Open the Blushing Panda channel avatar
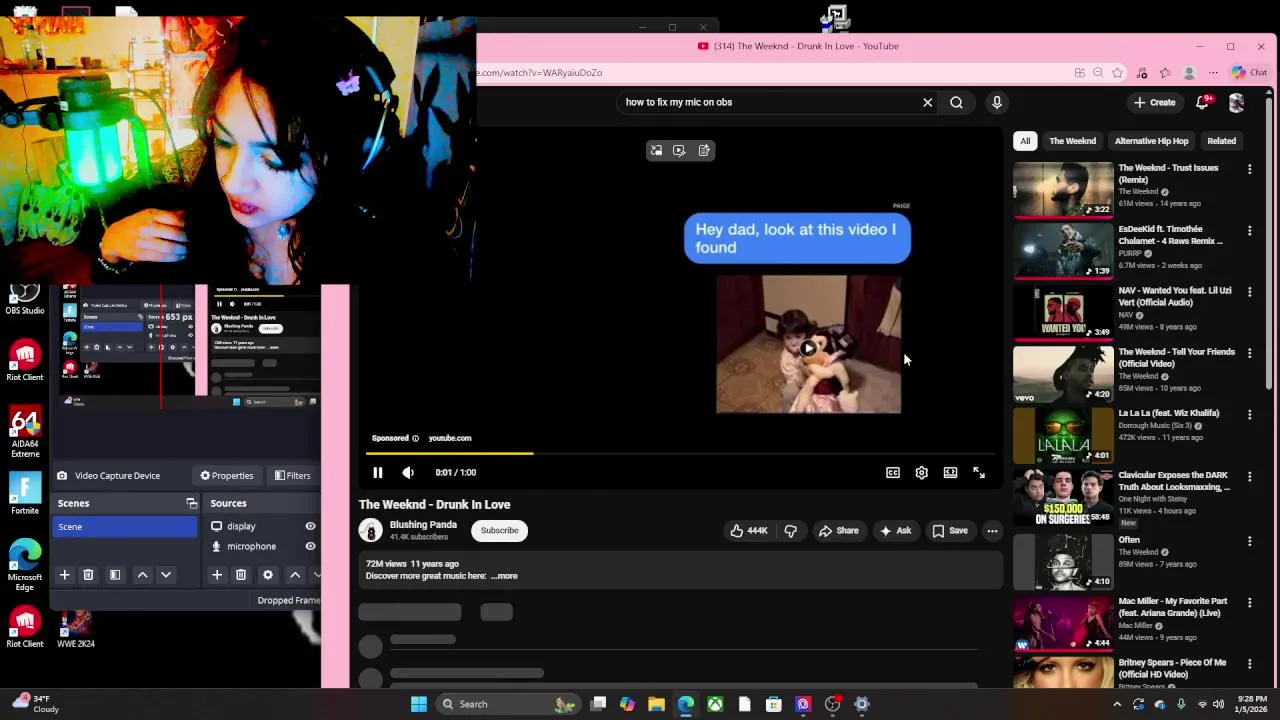Image resolution: width=1280 pixels, height=720 pixels. [x=371, y=530]
